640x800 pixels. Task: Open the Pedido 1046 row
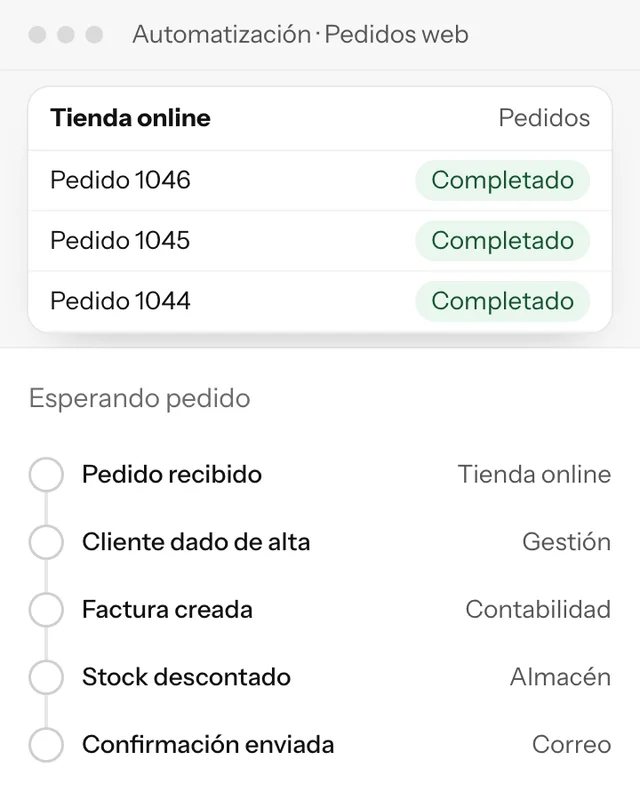[x=320, y=180]
